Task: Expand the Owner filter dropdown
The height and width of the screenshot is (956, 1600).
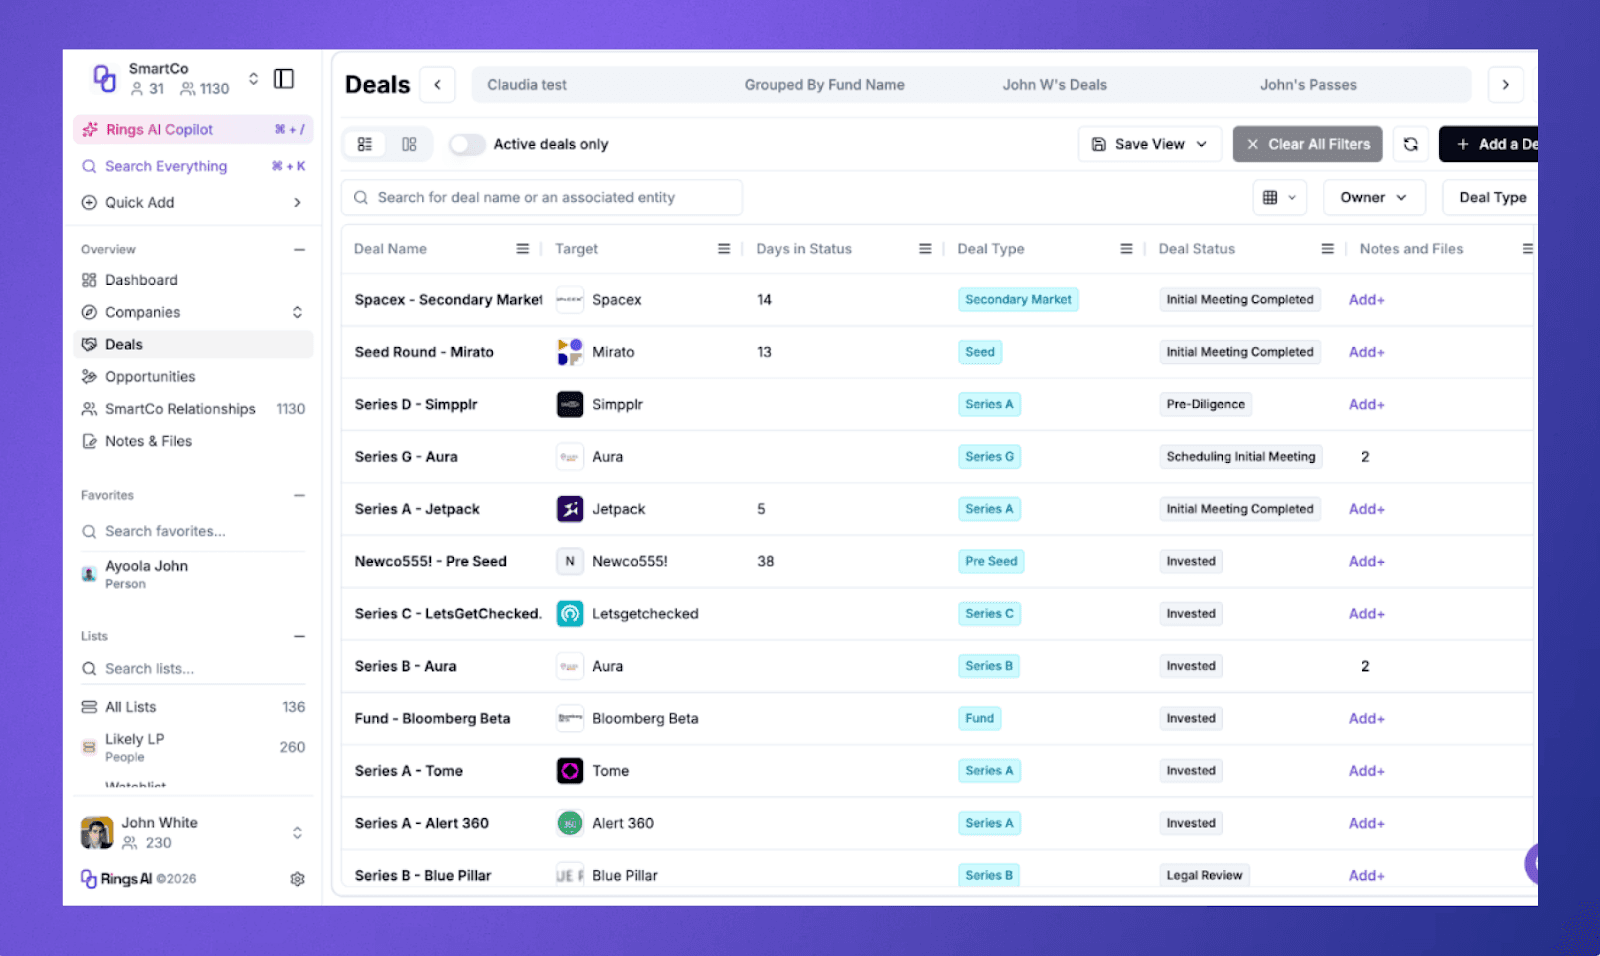Action: click(x=1373, y=197)
